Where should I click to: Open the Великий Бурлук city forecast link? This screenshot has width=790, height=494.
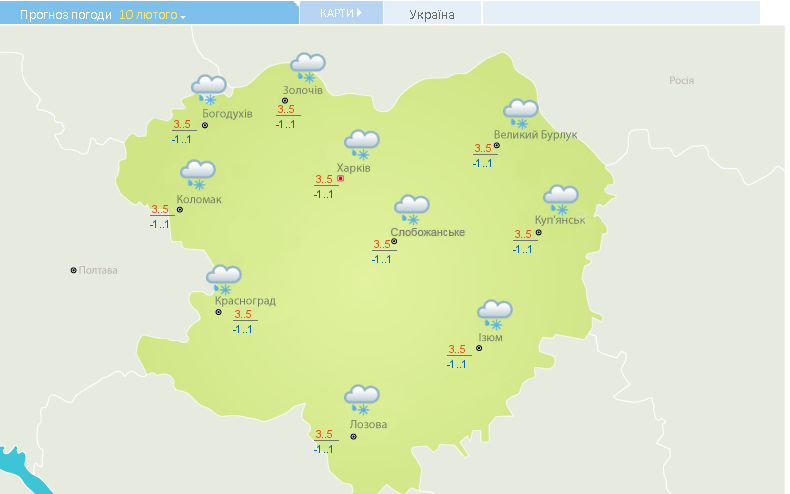pos(536,135)
